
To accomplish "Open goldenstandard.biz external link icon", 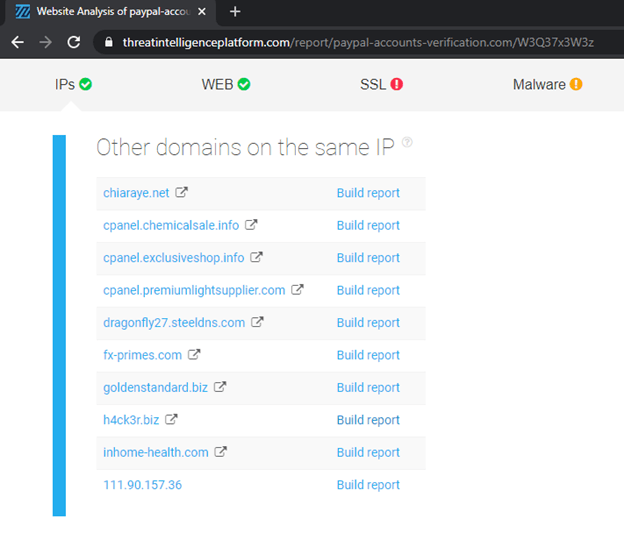I will point(220,387).
